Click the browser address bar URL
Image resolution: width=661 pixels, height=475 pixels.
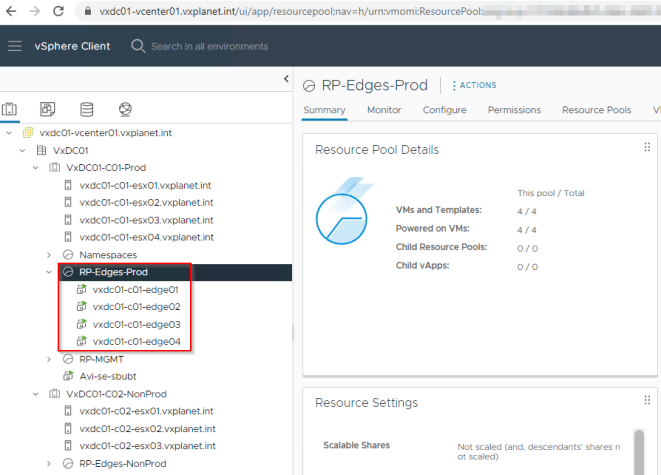pyautogui.click(x=291, y=11)
